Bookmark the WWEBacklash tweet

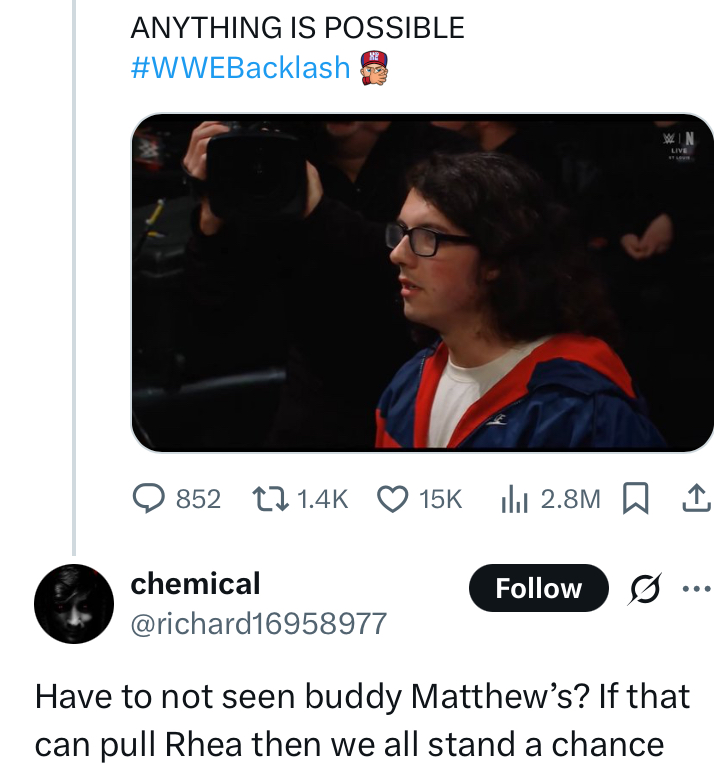pyautogui.click(x=634, y=498)
